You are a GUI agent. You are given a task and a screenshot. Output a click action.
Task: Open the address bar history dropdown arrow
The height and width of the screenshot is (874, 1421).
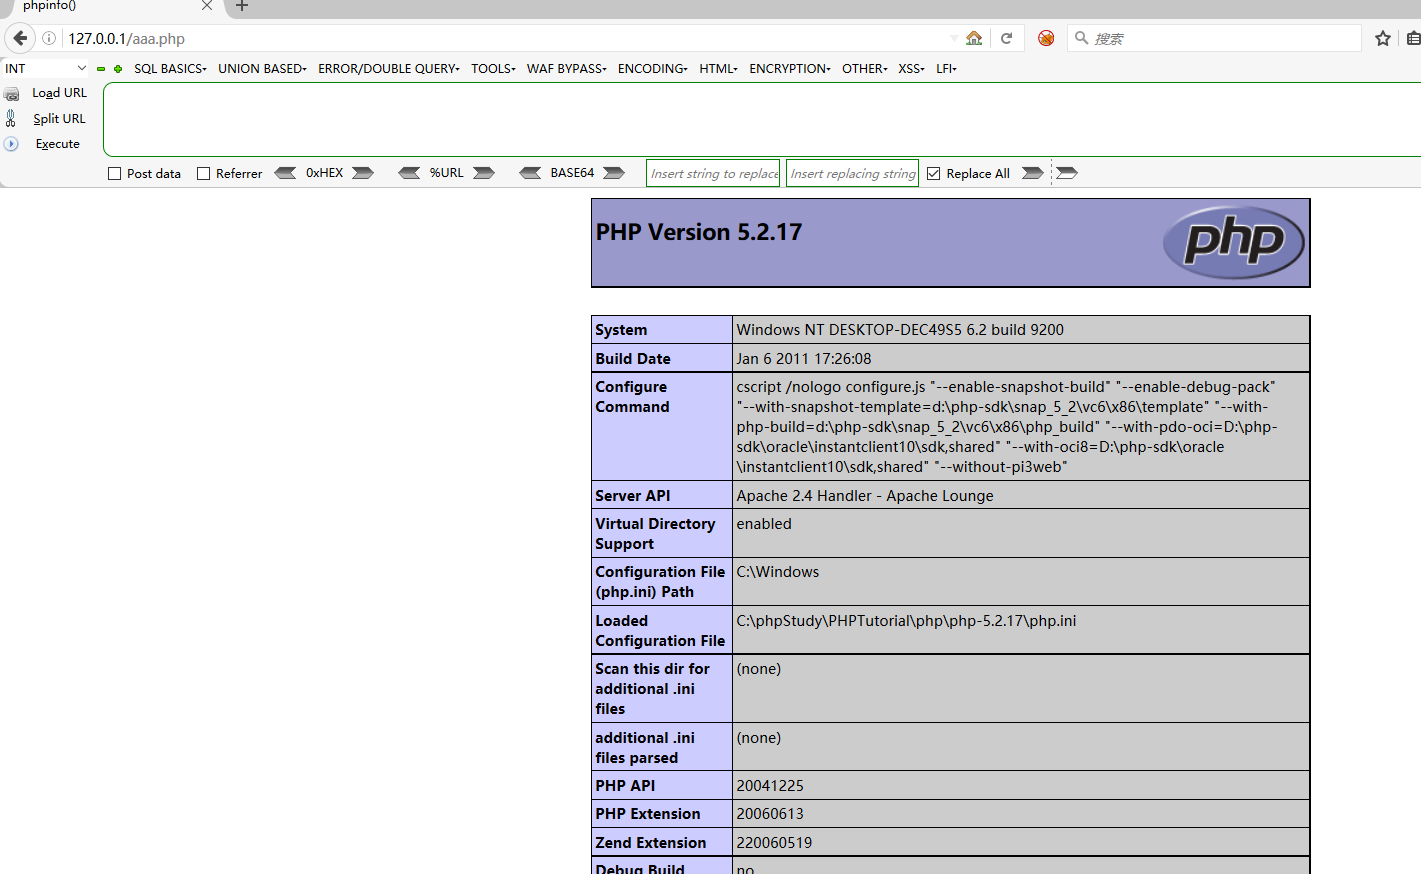pyautogui.click(x=954, y=39)
